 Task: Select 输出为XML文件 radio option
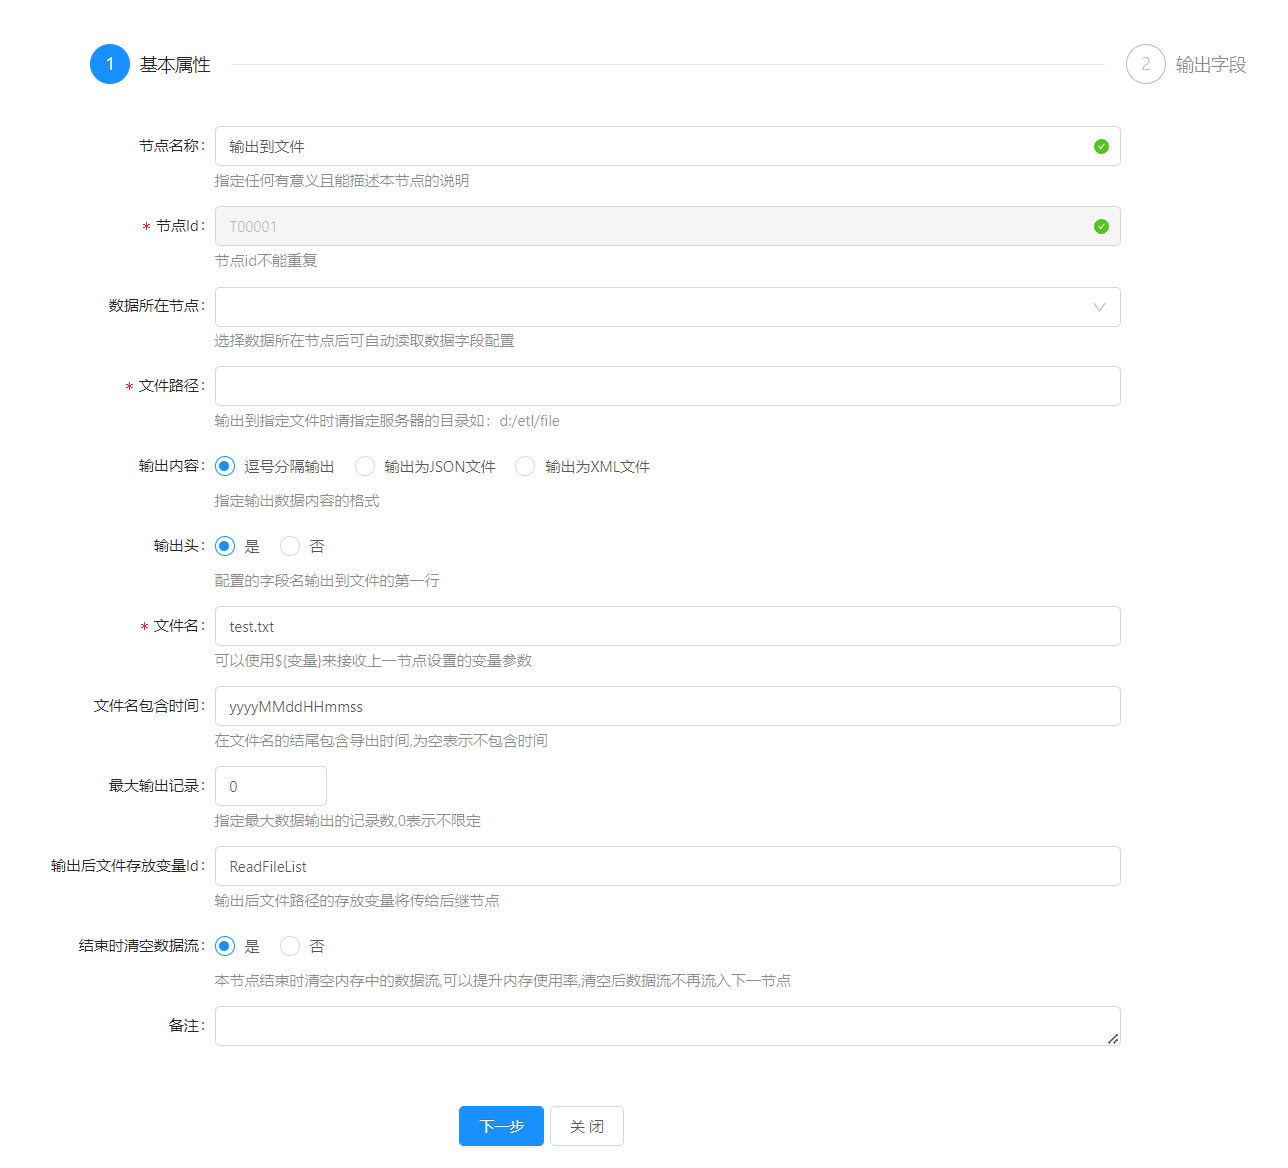pos(526,467)
